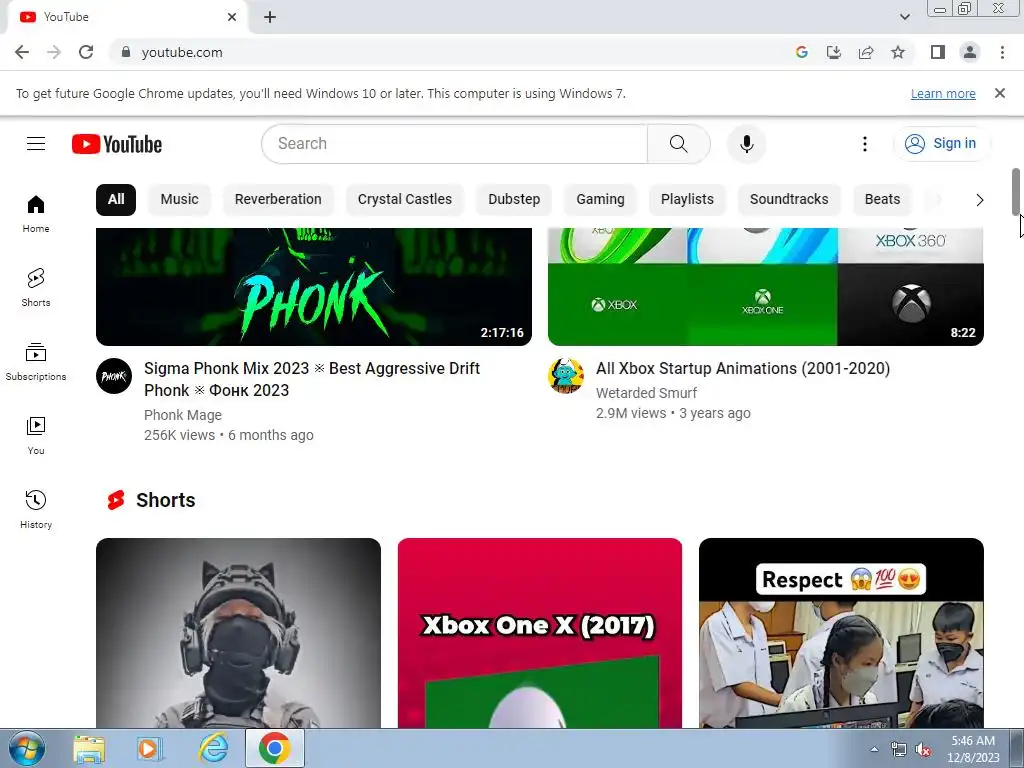The image size is (1024, 768).
Task: Open History in sidebar
Action: pos(36,509)
